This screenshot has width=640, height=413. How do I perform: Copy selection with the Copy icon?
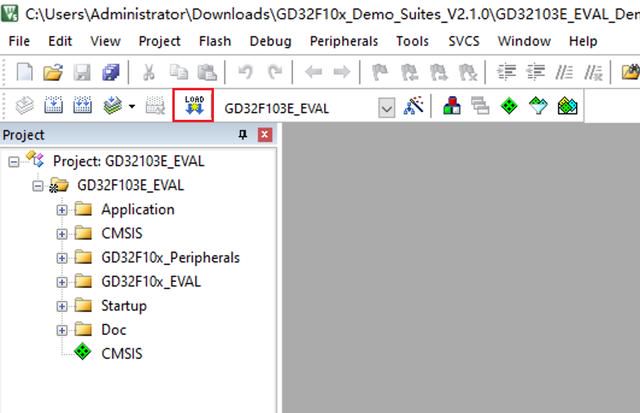(179, 72)
